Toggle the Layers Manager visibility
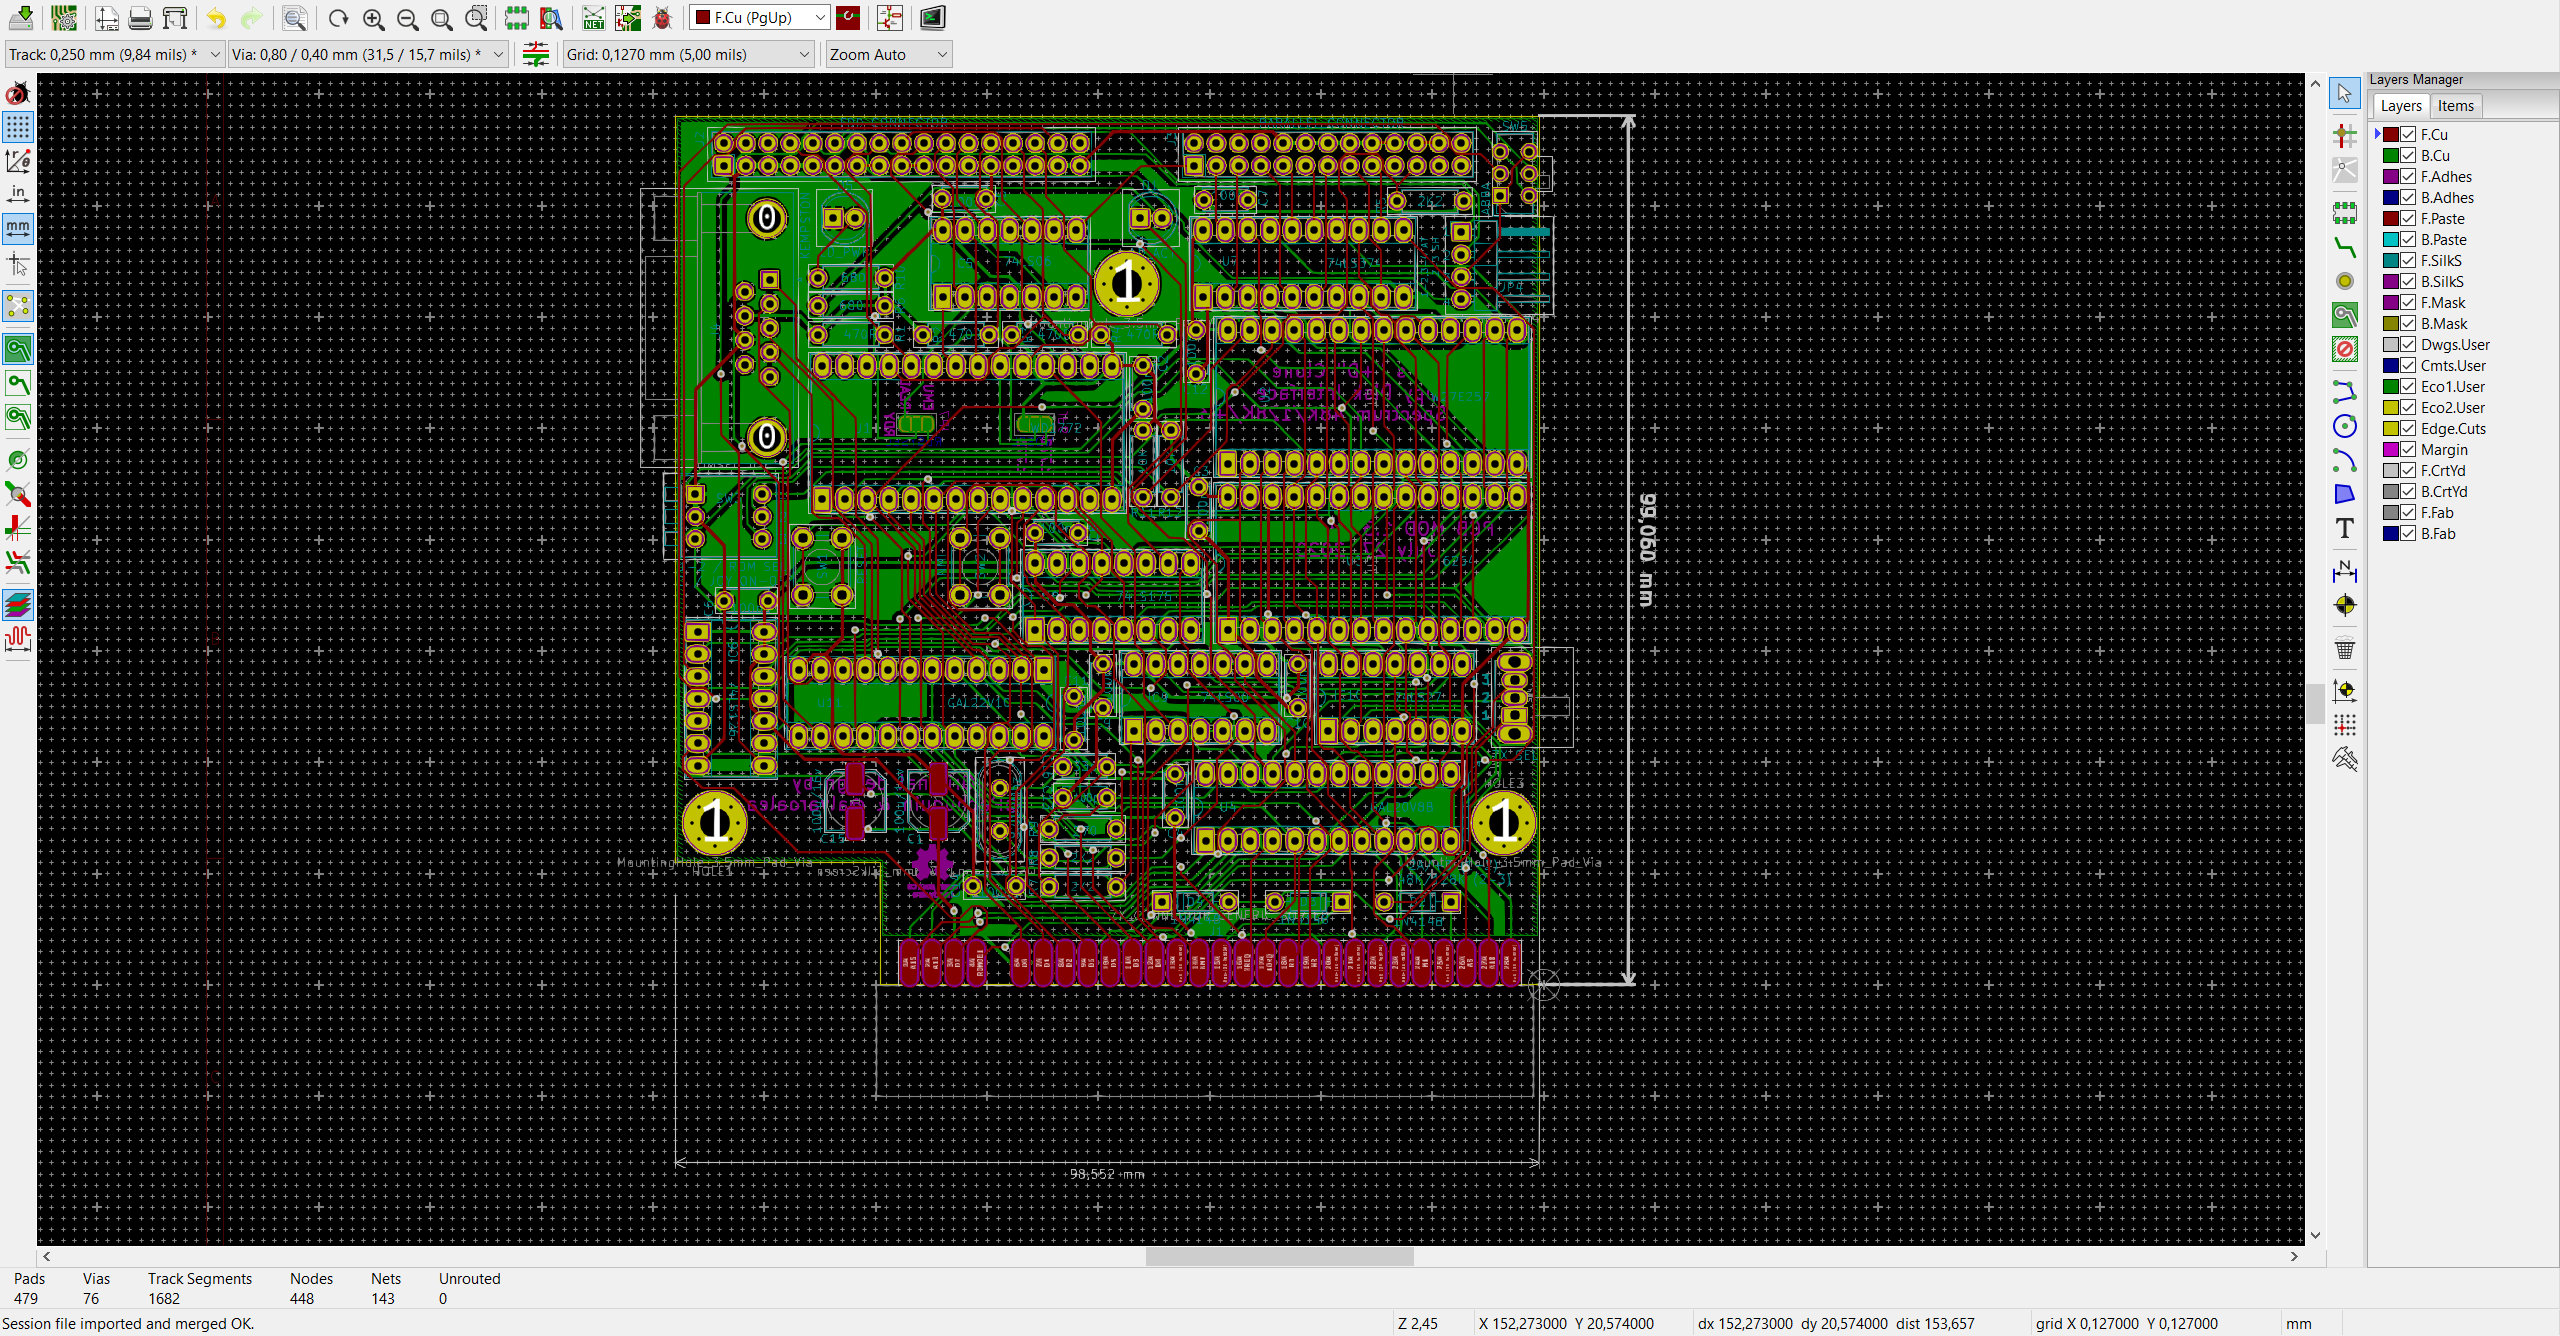This screenshot has height=1336, width=2560. pos(18,604)
